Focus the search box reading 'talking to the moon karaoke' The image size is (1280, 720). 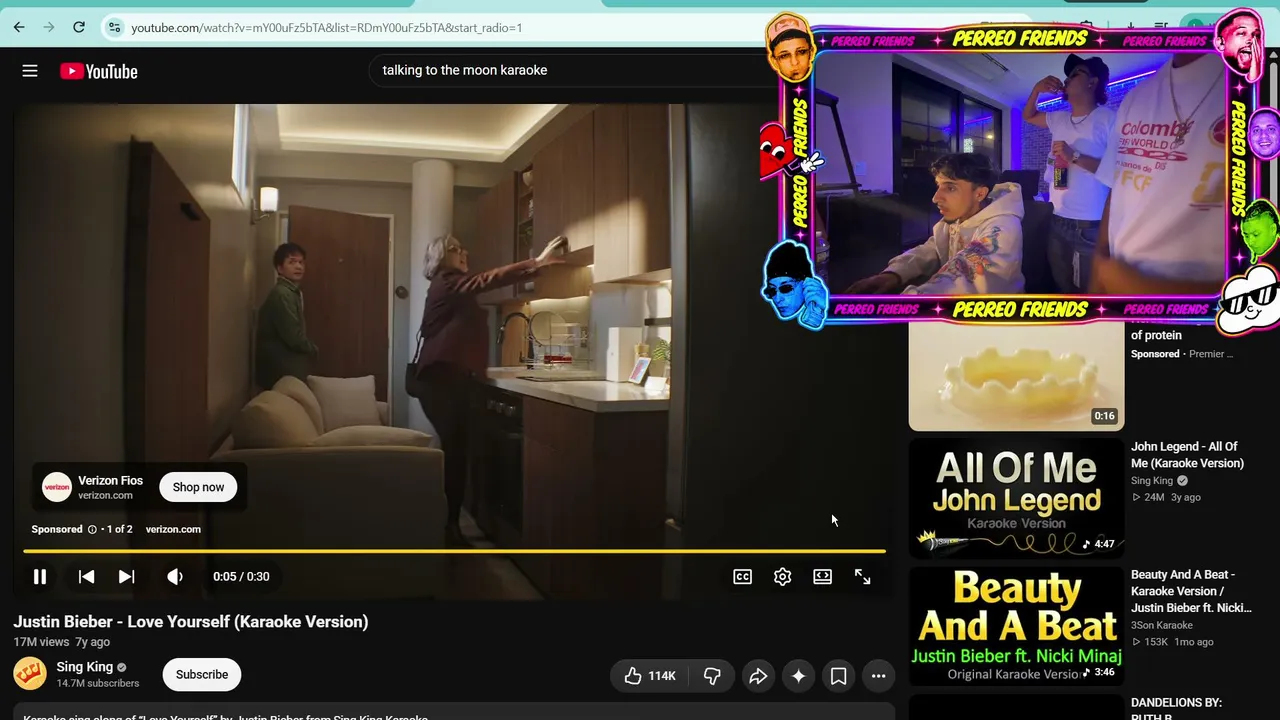coord(570,70)
